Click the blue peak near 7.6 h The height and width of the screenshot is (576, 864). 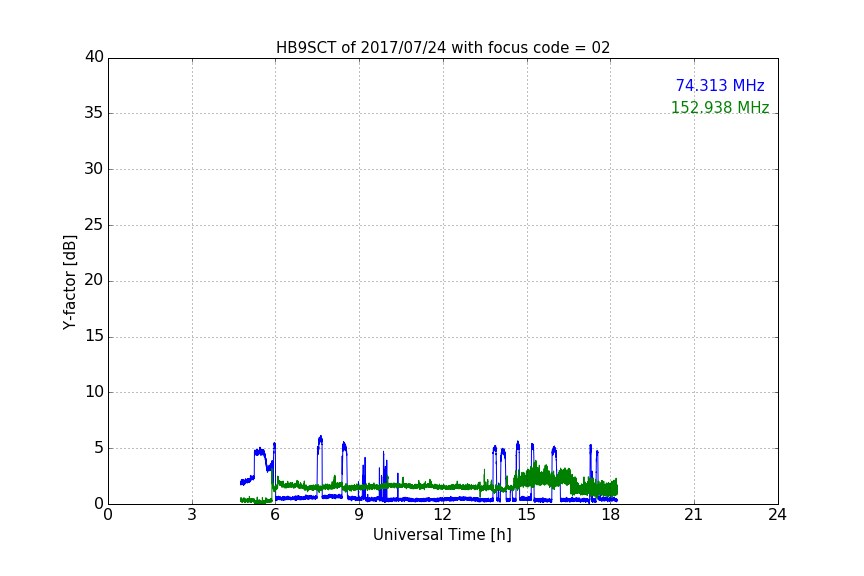pos(320,439)
